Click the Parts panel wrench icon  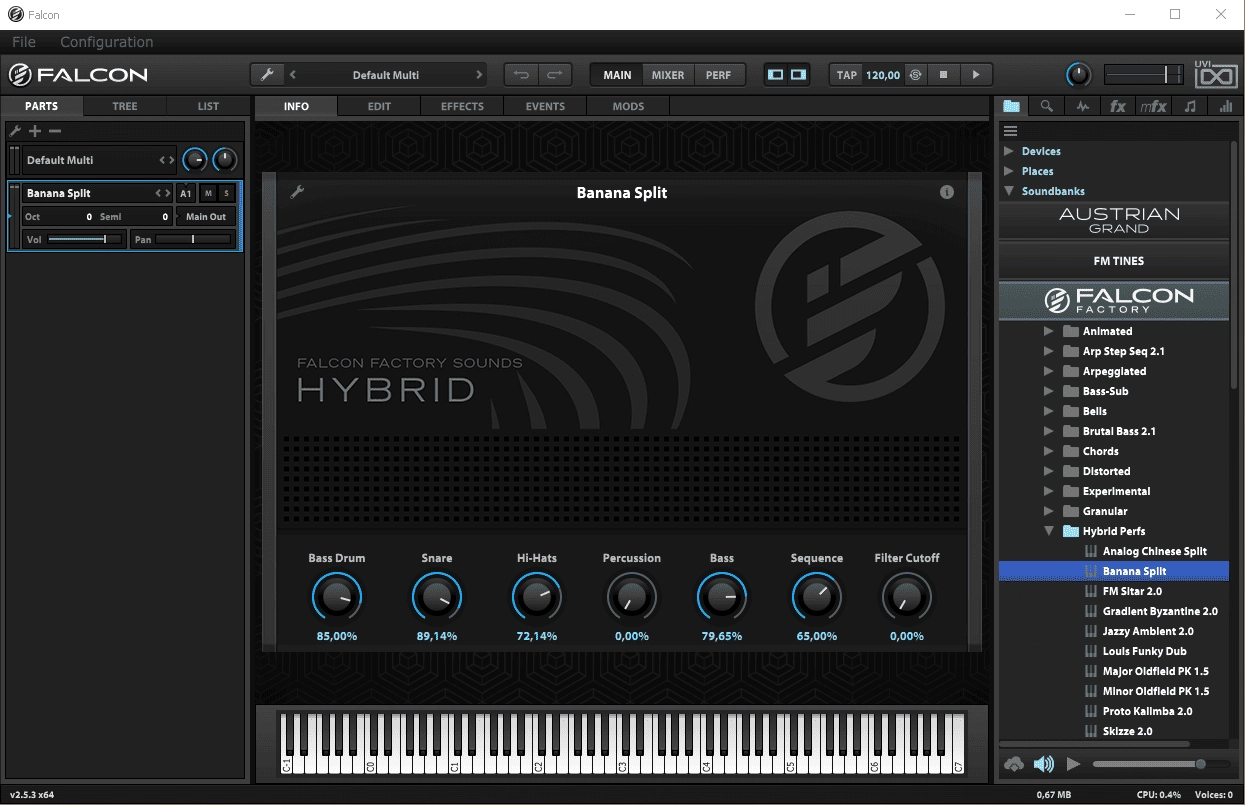pyautogui.click(x=15, y=131)
